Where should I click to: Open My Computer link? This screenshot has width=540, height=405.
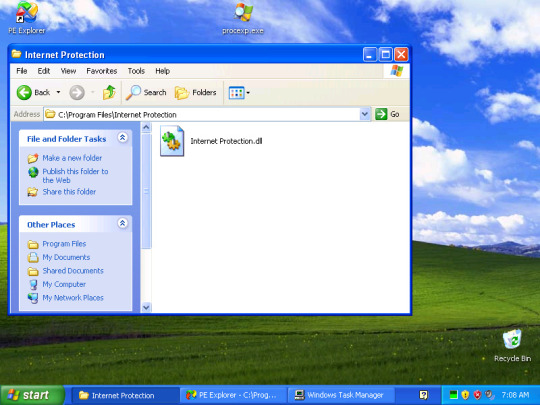(x=64, y=284)
